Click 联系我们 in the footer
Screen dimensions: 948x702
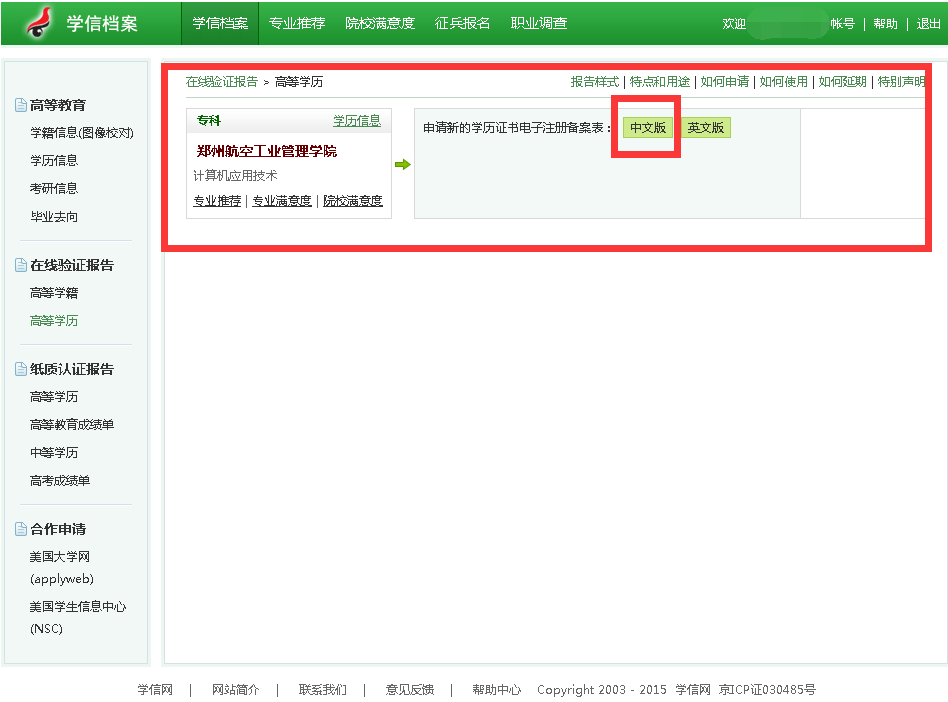coord(323,690)
